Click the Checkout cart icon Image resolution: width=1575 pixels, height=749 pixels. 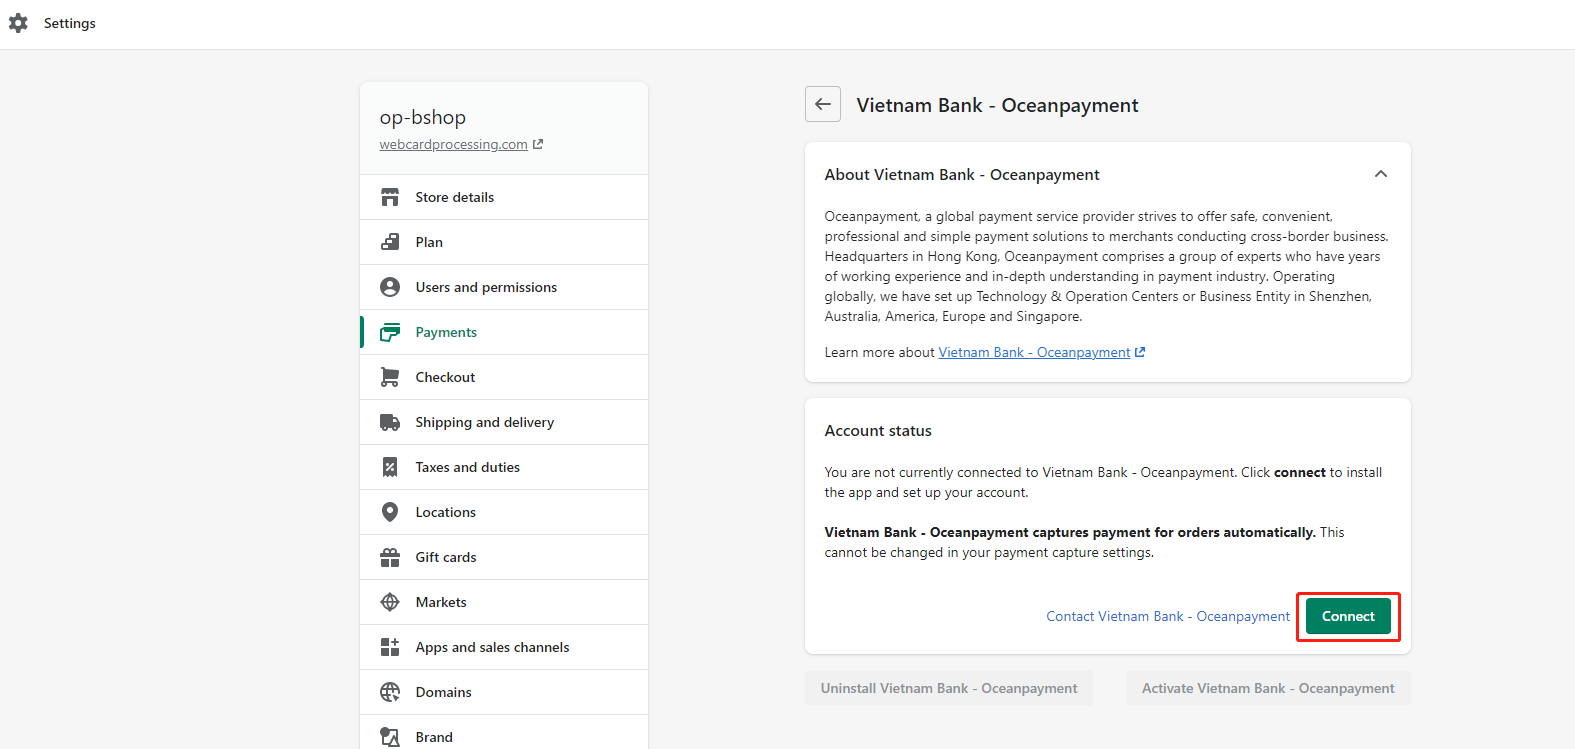390,377
